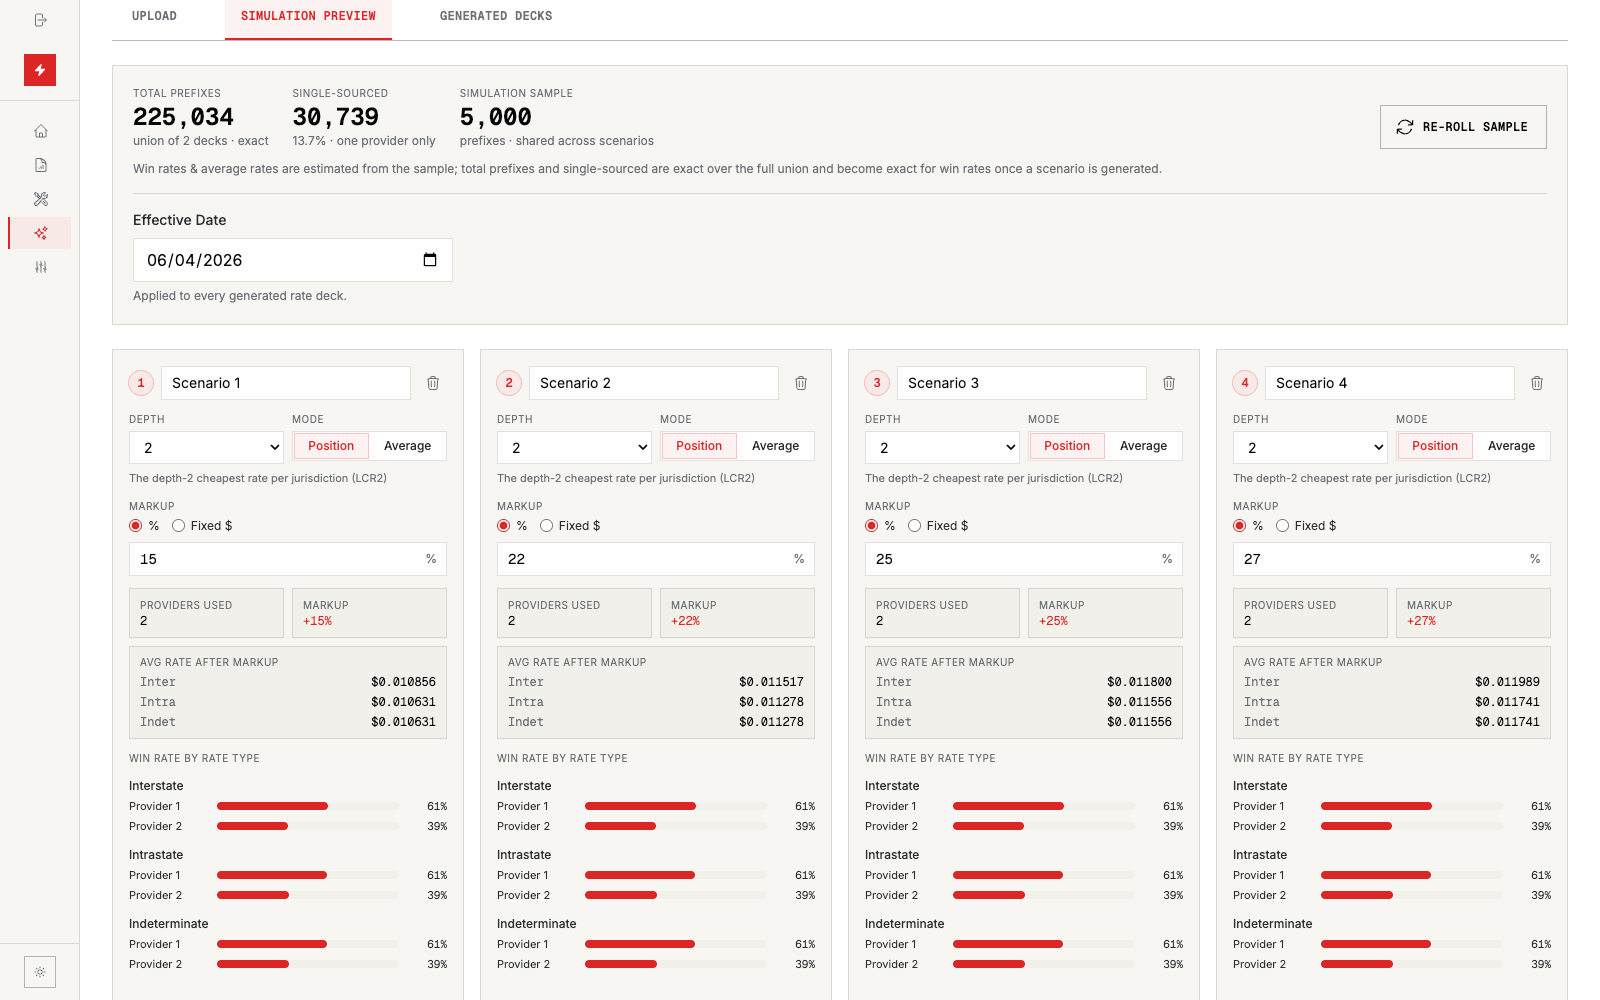Set Scenario 3 mode to Position
Screen dimensions: 1600x1000
coord(1067,446)
